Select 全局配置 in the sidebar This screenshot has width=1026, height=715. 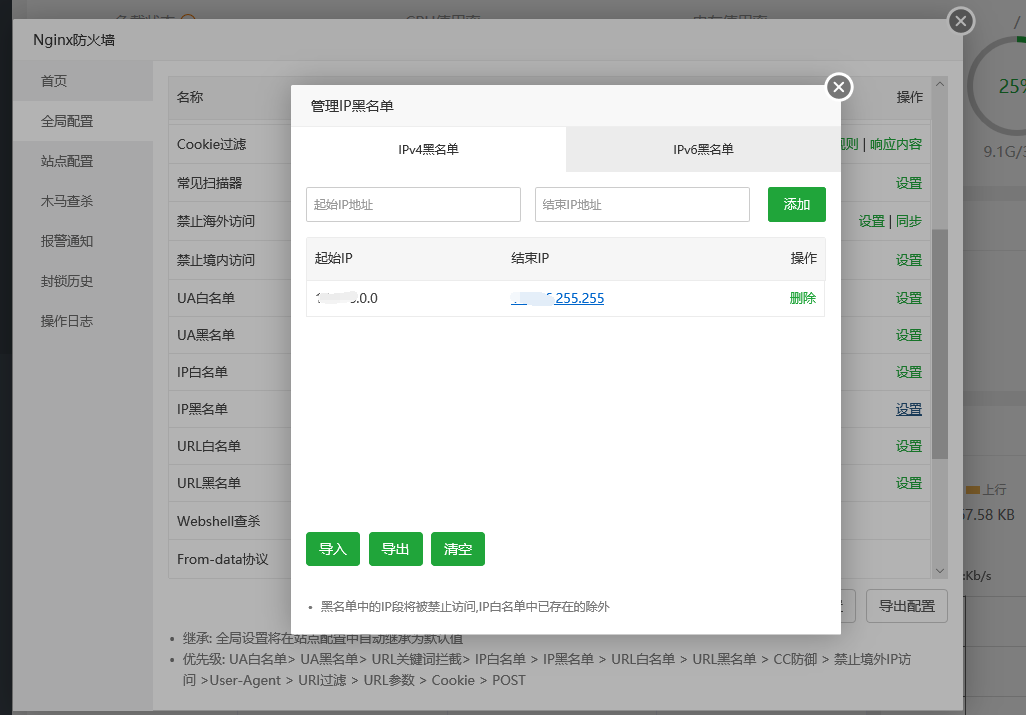point(83,121)
